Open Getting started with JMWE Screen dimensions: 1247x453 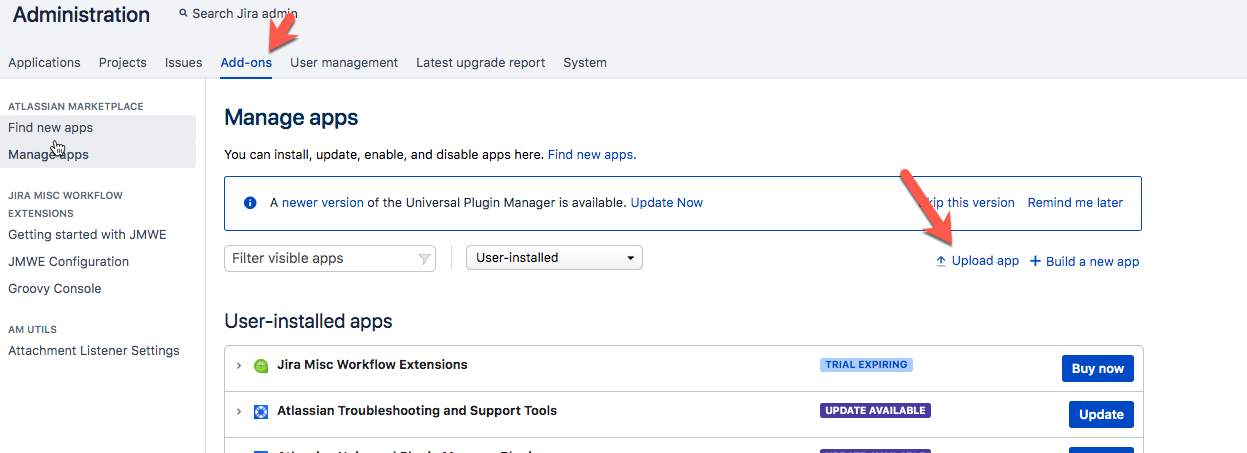coord(87,235)
